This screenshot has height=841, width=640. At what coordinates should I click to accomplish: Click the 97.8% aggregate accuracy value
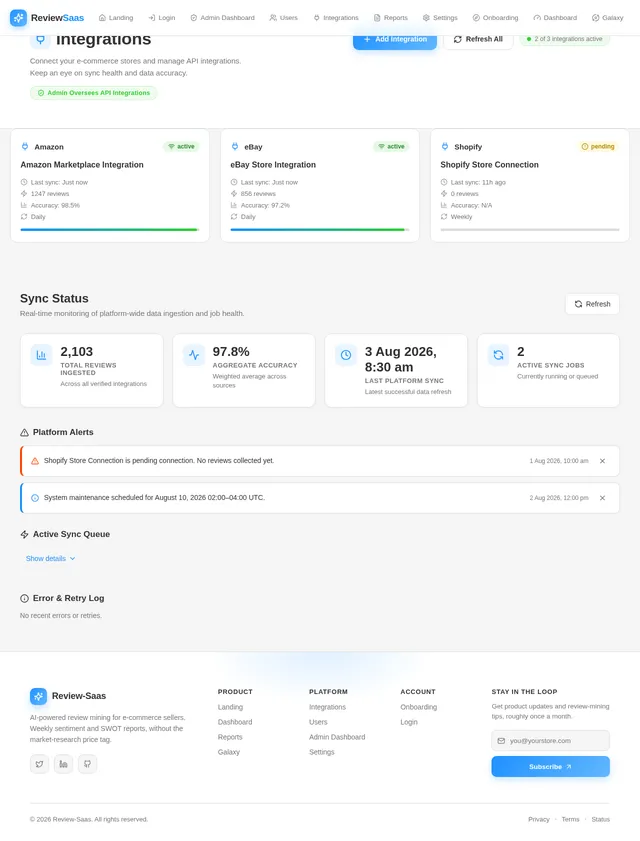[231, 352]
